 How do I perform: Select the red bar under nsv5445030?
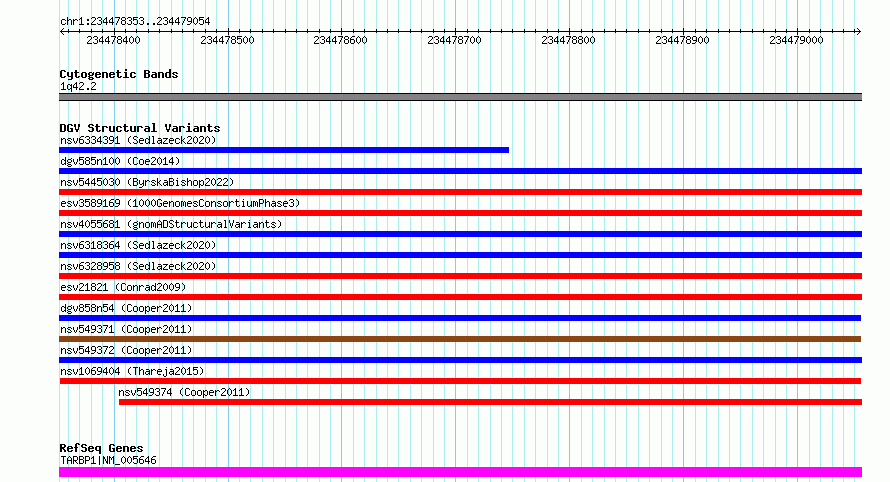pos(460,192)
